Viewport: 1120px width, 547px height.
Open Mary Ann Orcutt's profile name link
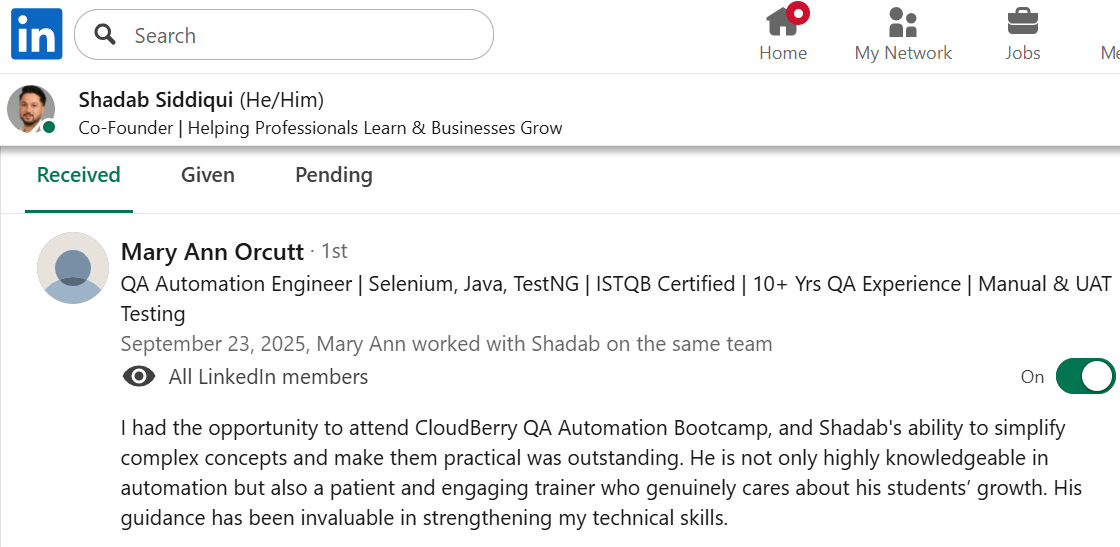212,251
